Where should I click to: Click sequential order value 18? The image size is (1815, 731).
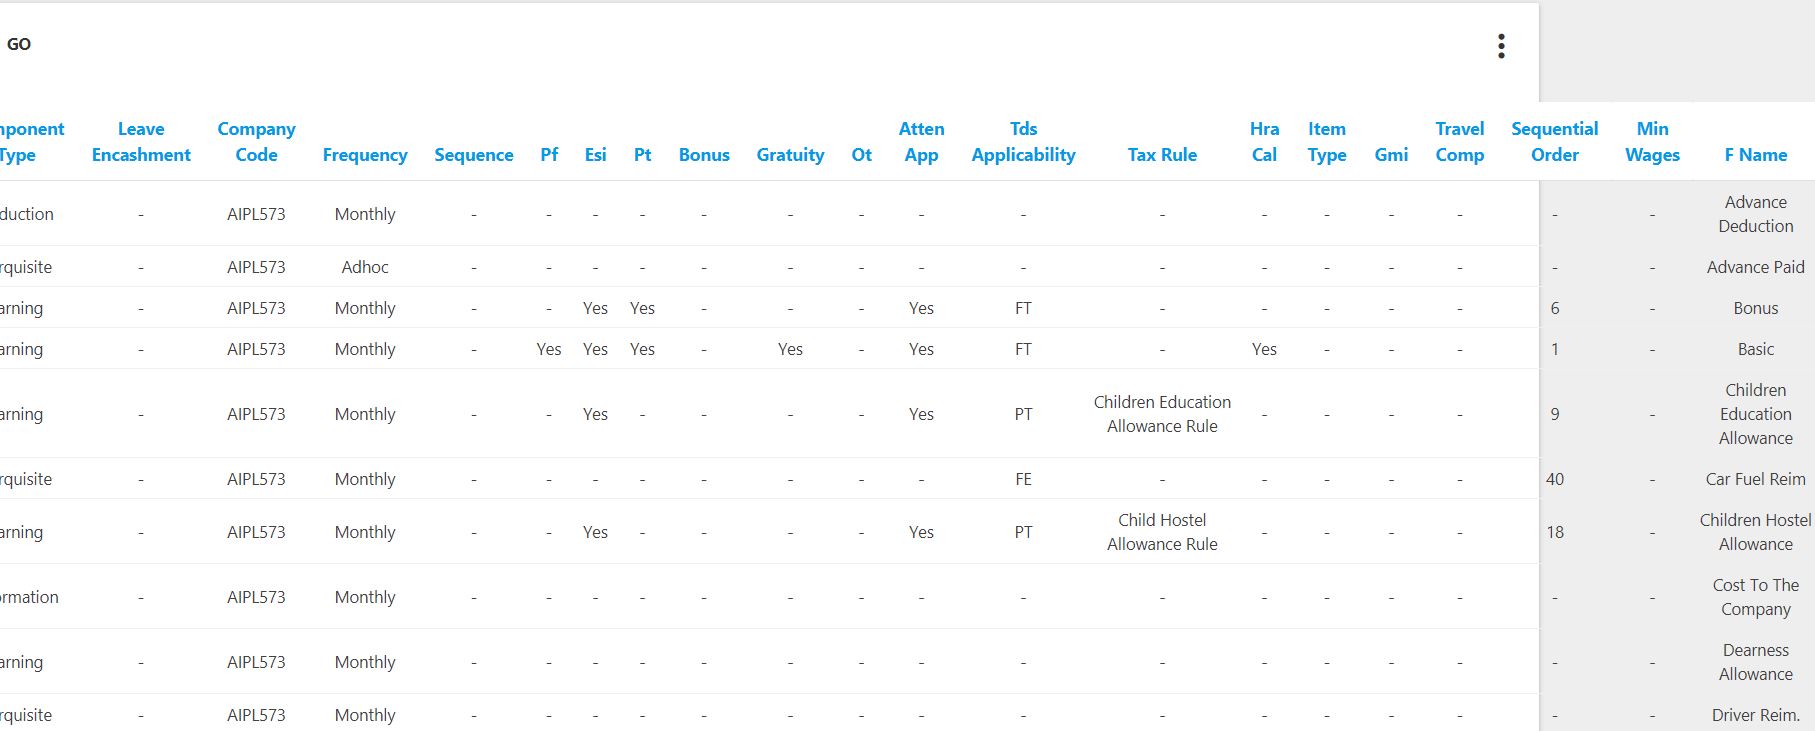tap(1555, 532)
